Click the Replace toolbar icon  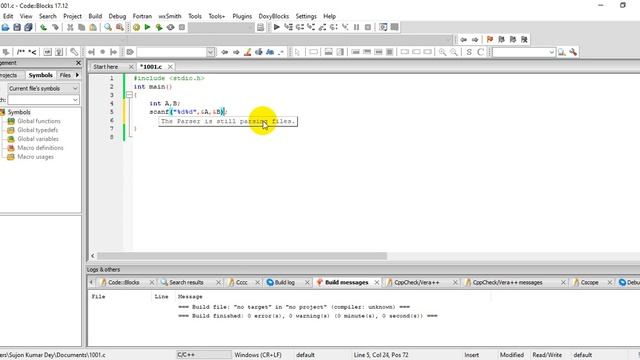120,27
